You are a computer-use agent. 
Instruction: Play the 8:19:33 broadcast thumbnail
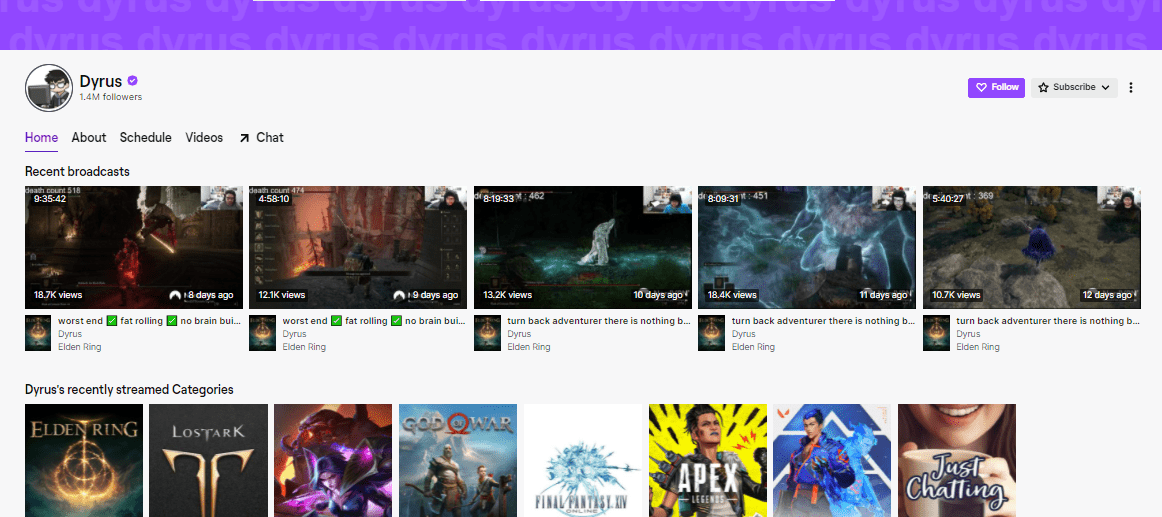click(583, 247)
